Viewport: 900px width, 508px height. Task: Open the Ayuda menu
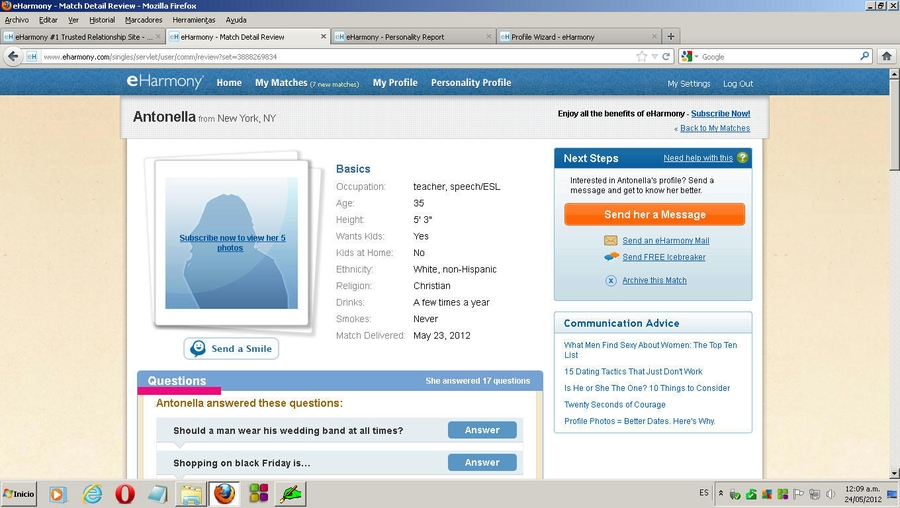pyautogui.click(x=236, y=20)
